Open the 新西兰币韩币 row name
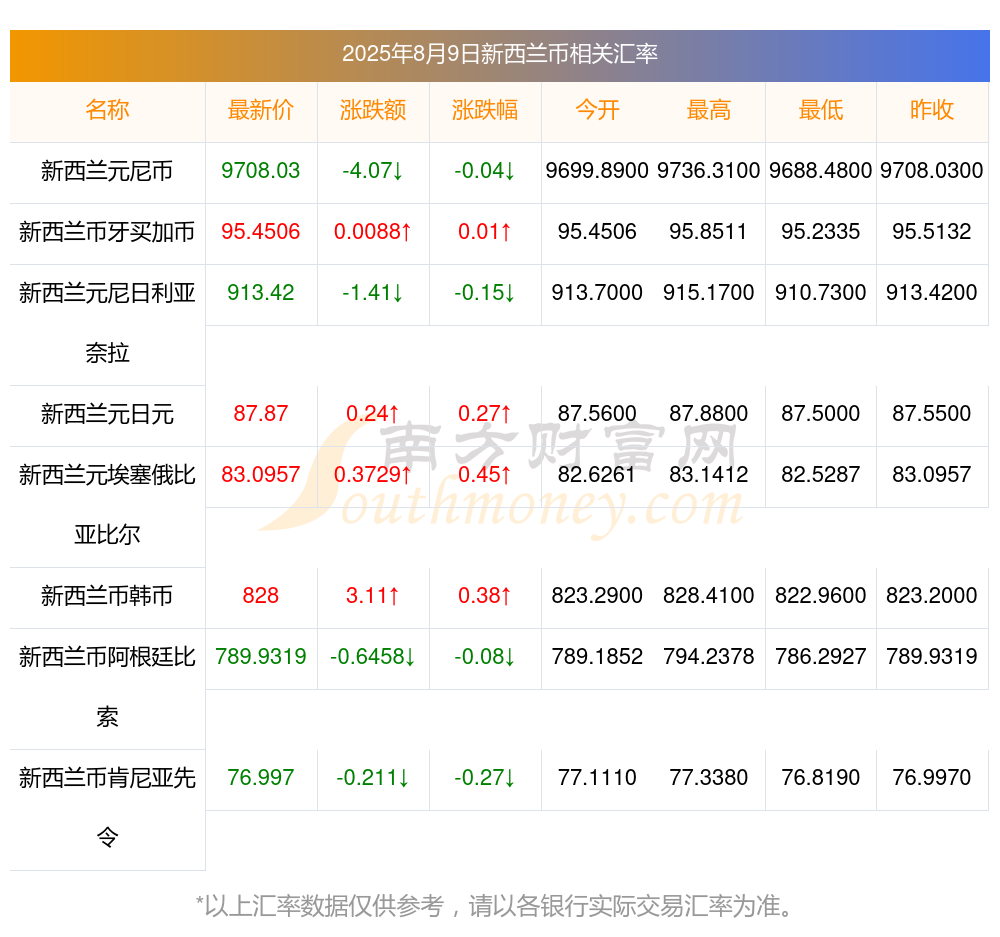Screen dimensions: 1000x937 (107, 596)
